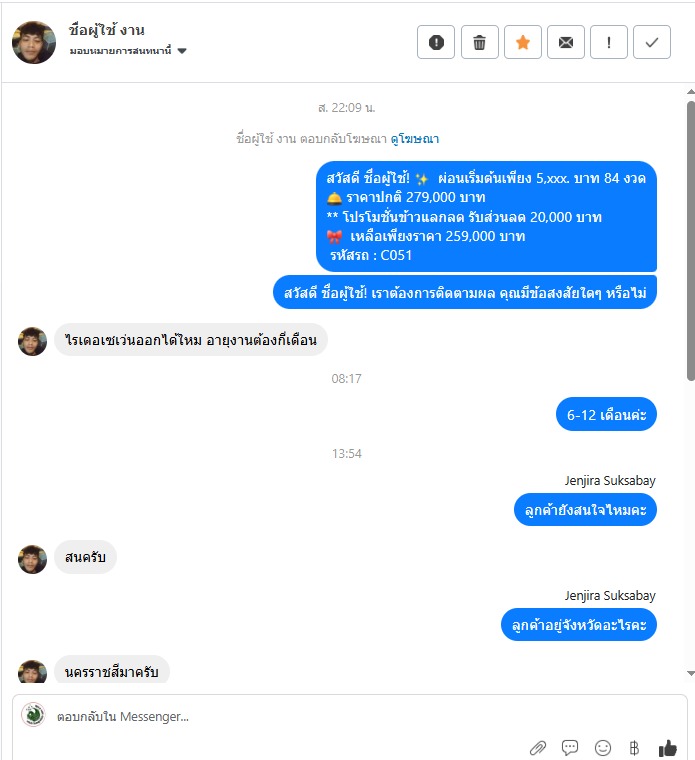Image resolution: width=695 pixels, height=760 pixels.
Task: Mark conversation as spam with exclamation circle icon
Action: (x=436, y=42)
